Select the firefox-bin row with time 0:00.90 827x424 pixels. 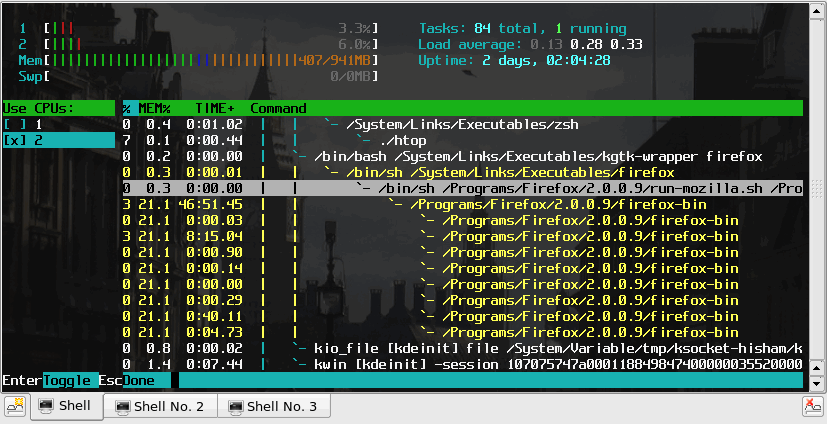click(463, 252)
